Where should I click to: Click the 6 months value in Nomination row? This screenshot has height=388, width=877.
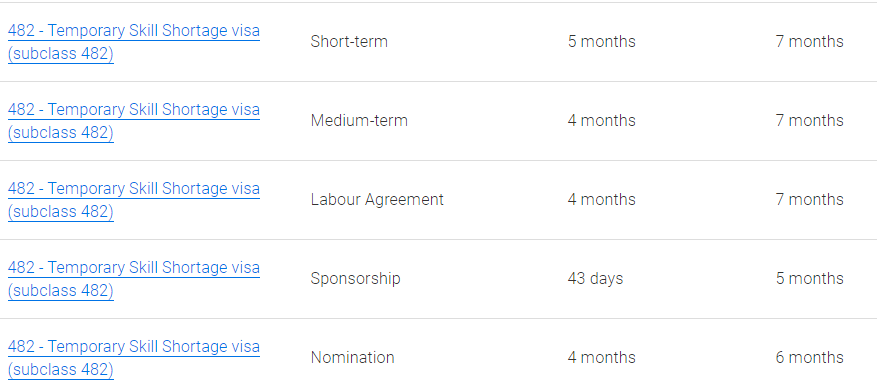[809, 357]
